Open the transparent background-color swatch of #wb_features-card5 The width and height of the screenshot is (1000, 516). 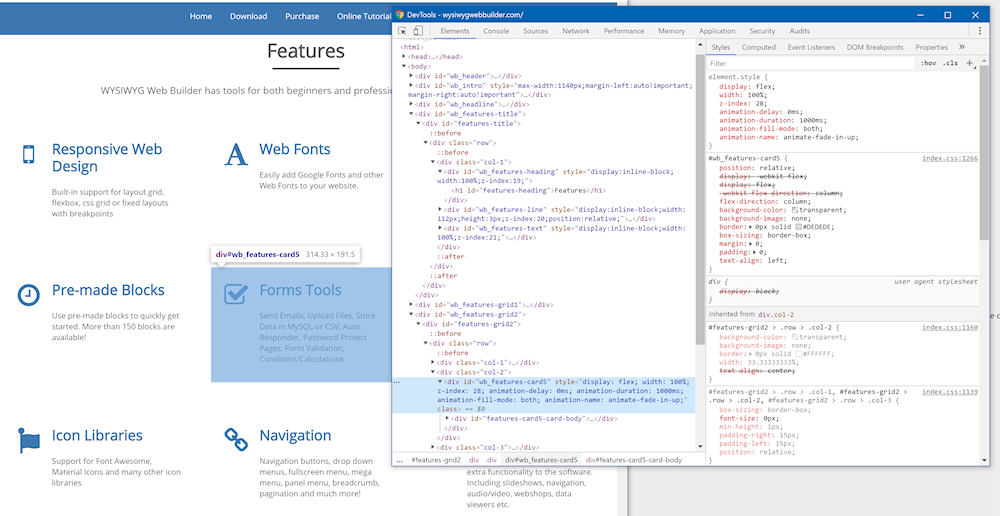tap(795, 210)
